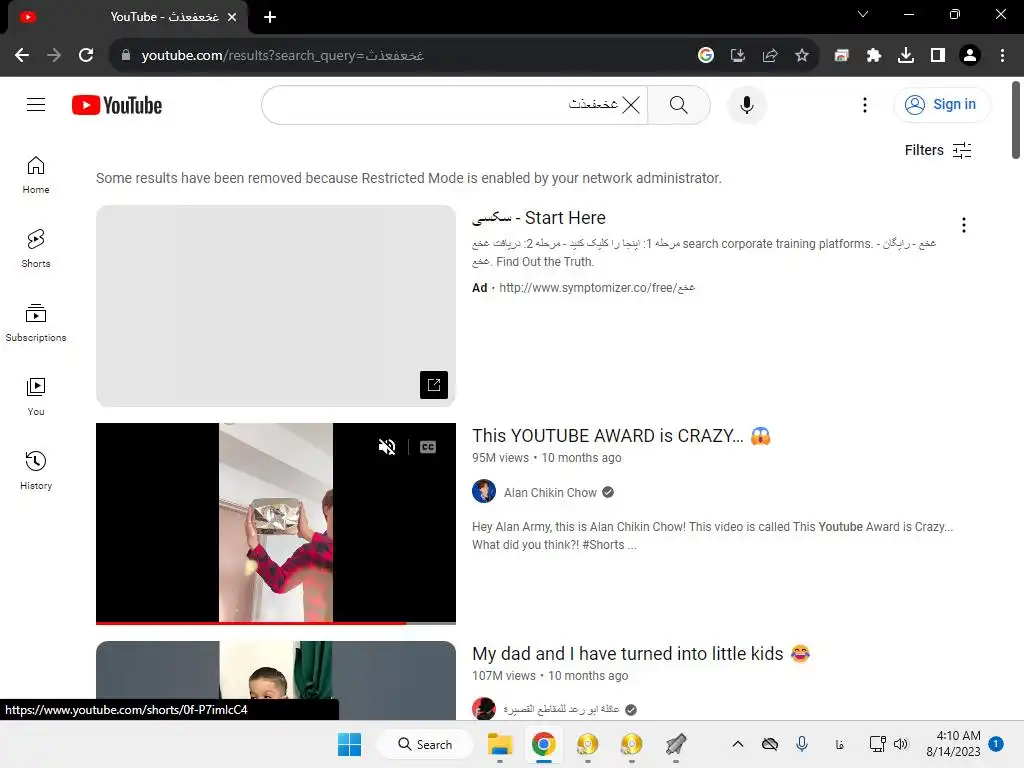Open Chrome downloads
The height and width of the screenshot is (768, 1024).
coord(905,55)
